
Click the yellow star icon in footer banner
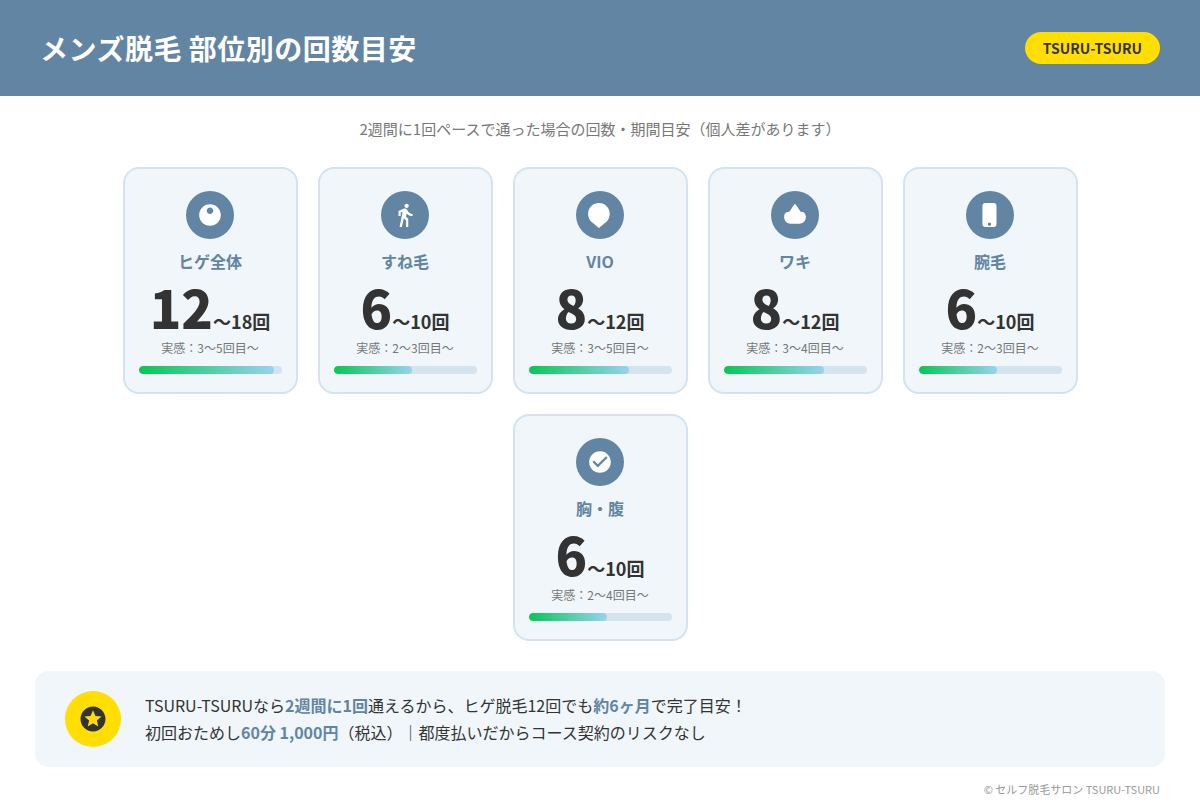(x=93, y=719)
